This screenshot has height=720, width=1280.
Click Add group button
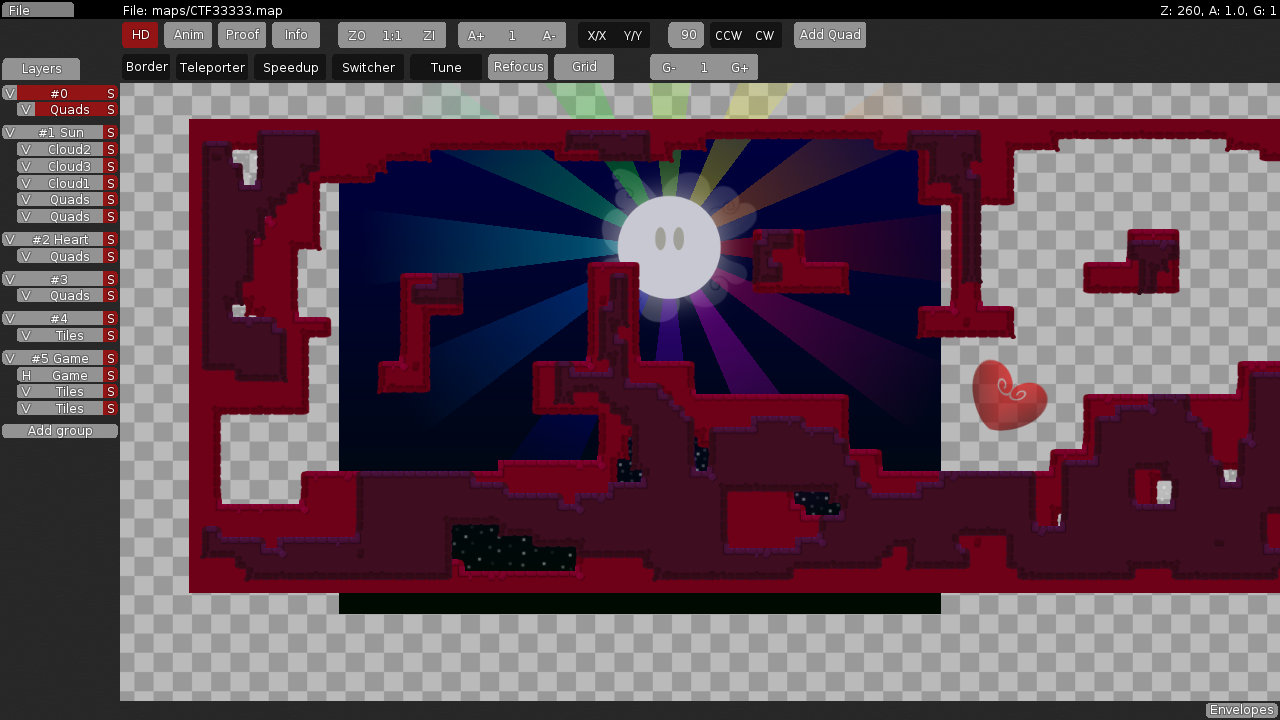click(60, 431)
